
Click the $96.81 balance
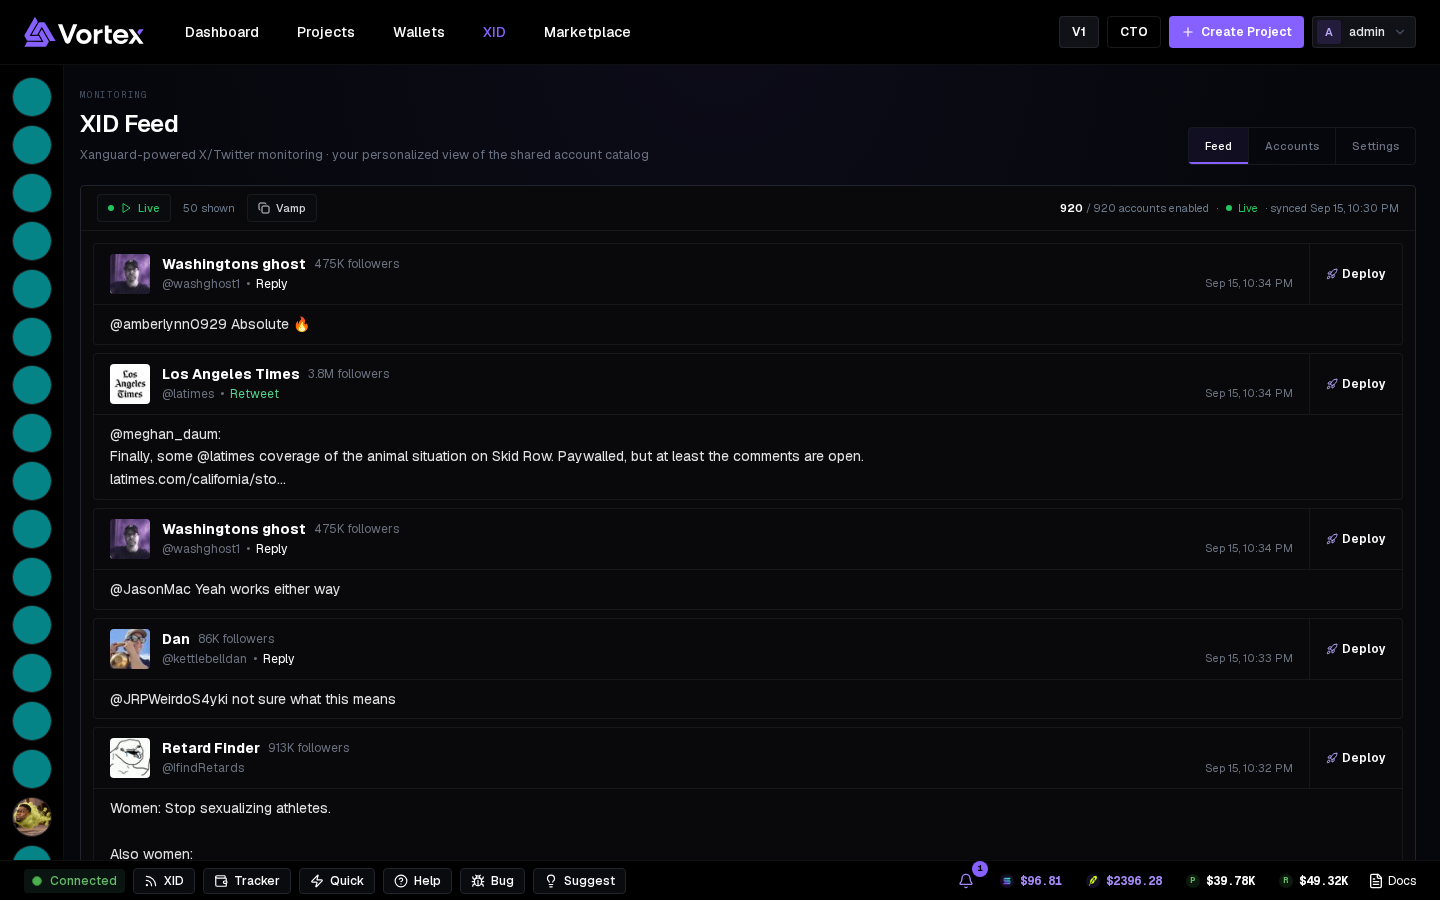(1031, 881)
